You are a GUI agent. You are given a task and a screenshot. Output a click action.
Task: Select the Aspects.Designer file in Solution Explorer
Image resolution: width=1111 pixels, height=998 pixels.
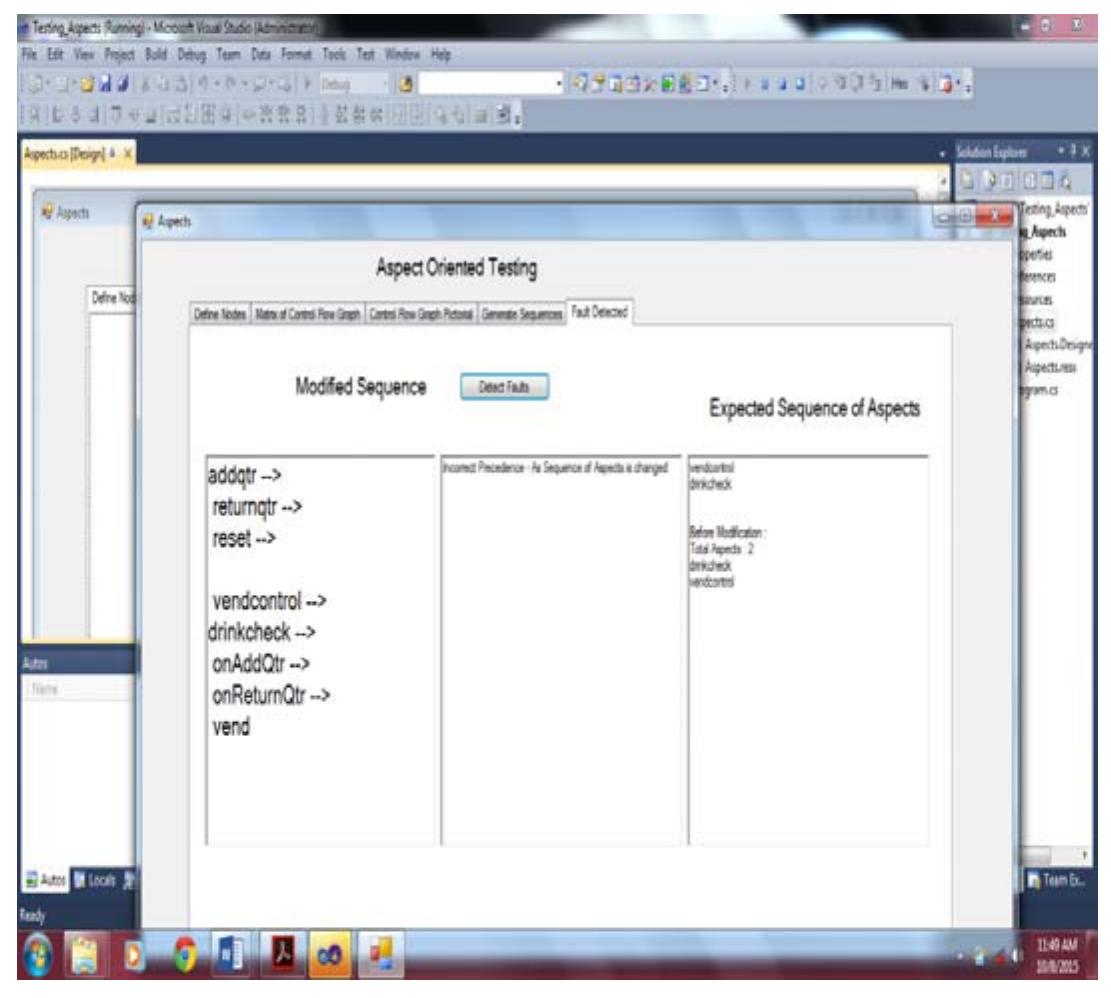pyautogui.click(x=1059, y=345)
